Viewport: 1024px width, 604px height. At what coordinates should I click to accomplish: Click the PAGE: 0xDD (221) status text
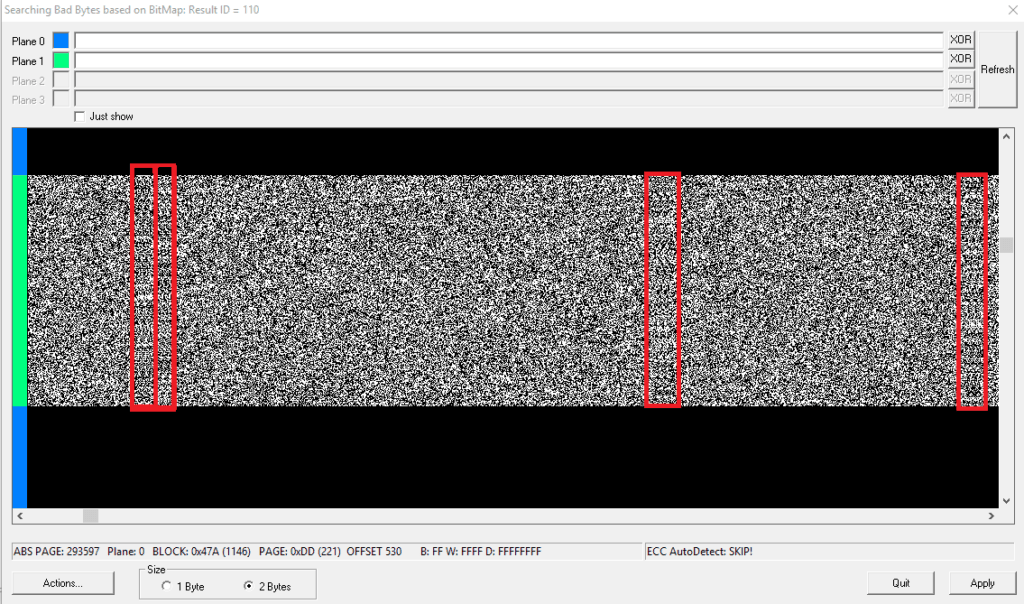tap(300, 551)
